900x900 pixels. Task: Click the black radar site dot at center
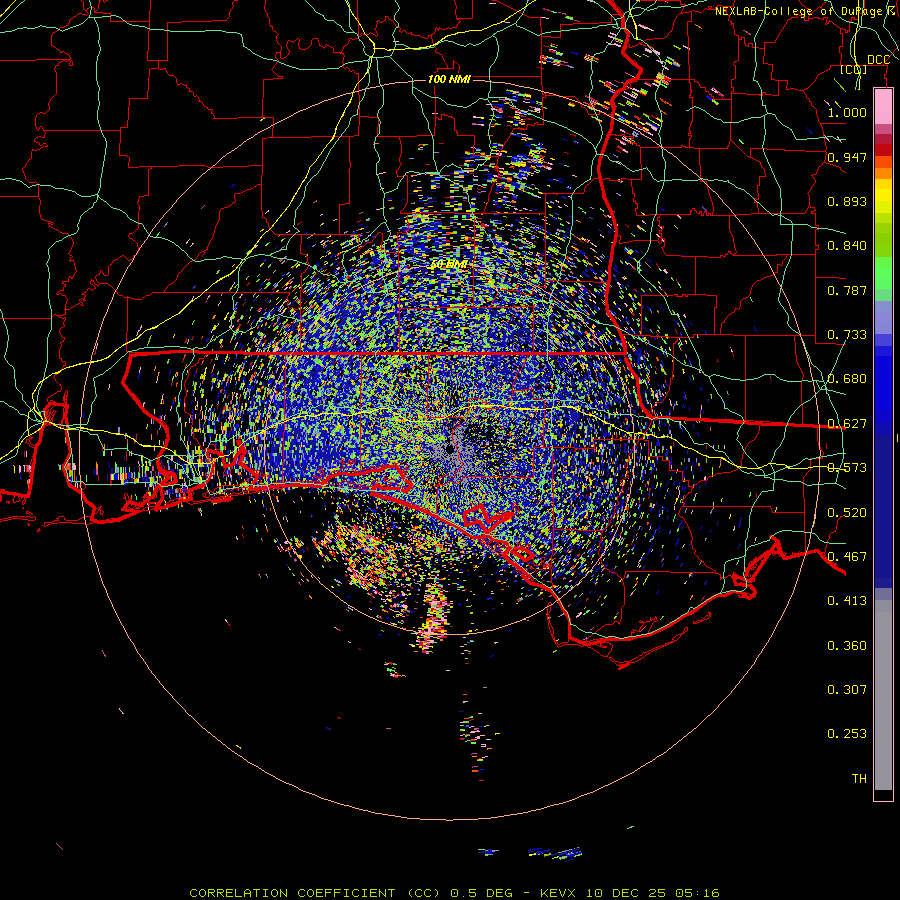(450, 448)
